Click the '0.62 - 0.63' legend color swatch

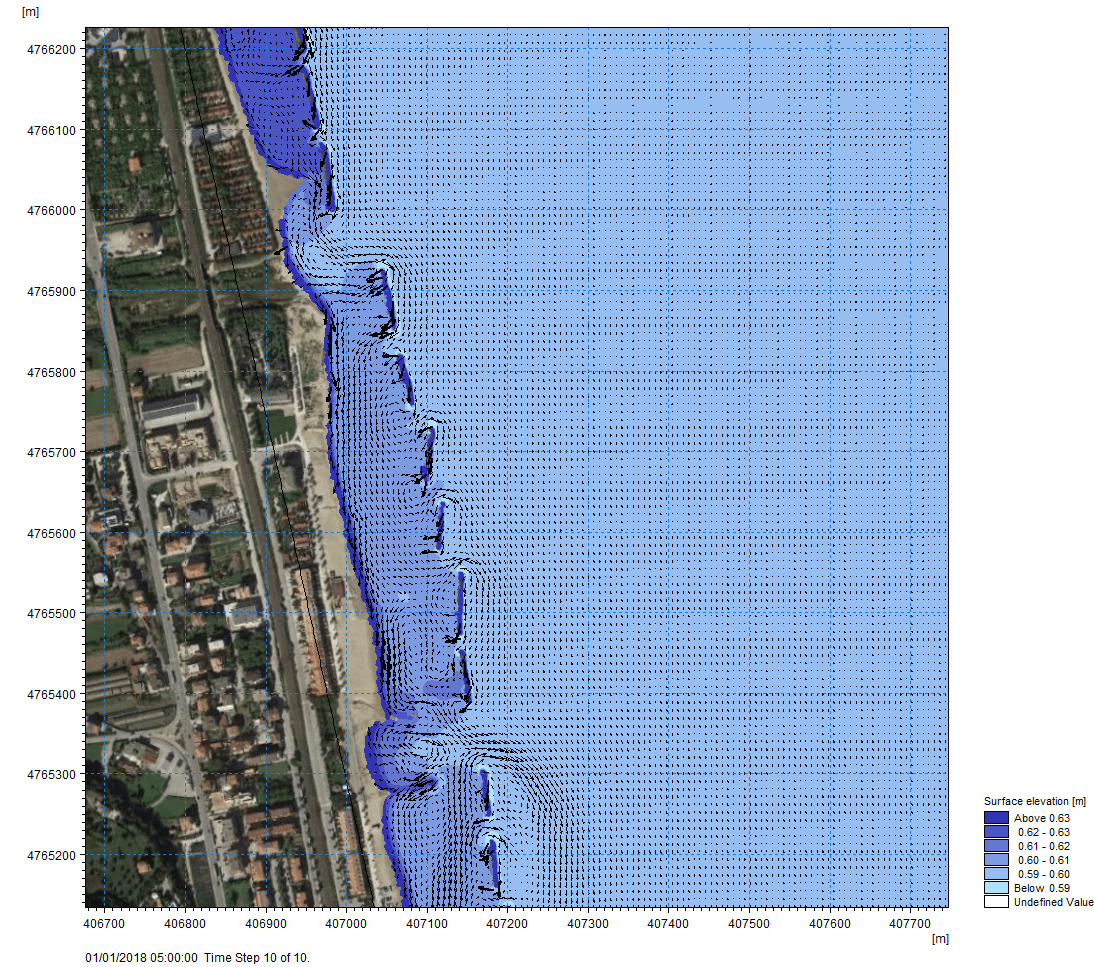[x=996, y=832]
